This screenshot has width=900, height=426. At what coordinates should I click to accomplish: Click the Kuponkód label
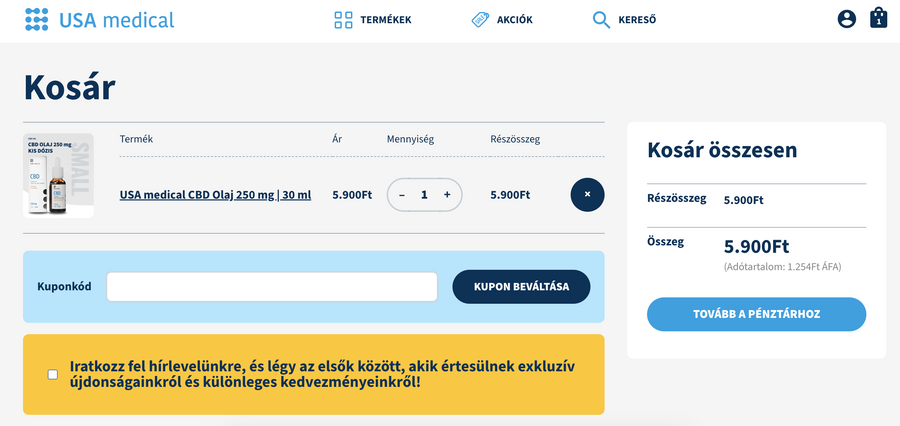click(x=64, y=286)
